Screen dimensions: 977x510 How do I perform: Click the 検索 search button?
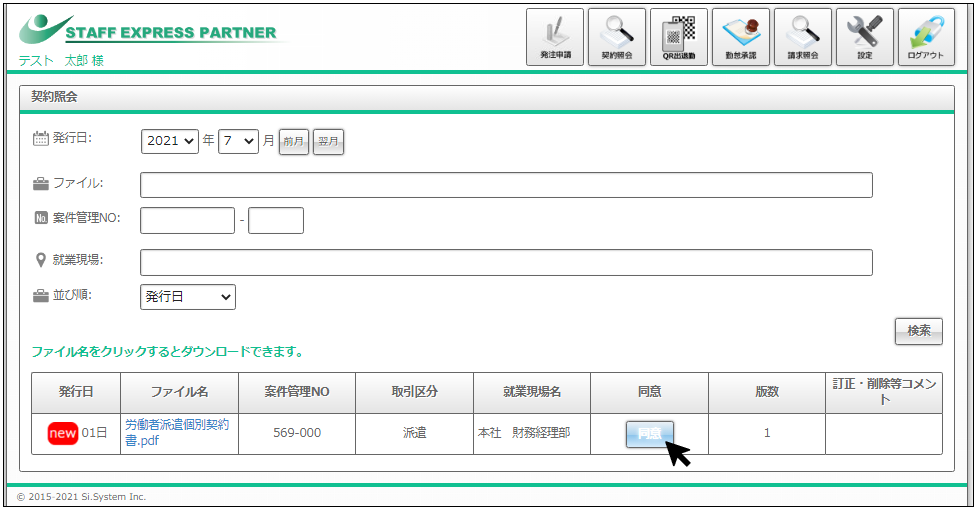tap(918, 331)
